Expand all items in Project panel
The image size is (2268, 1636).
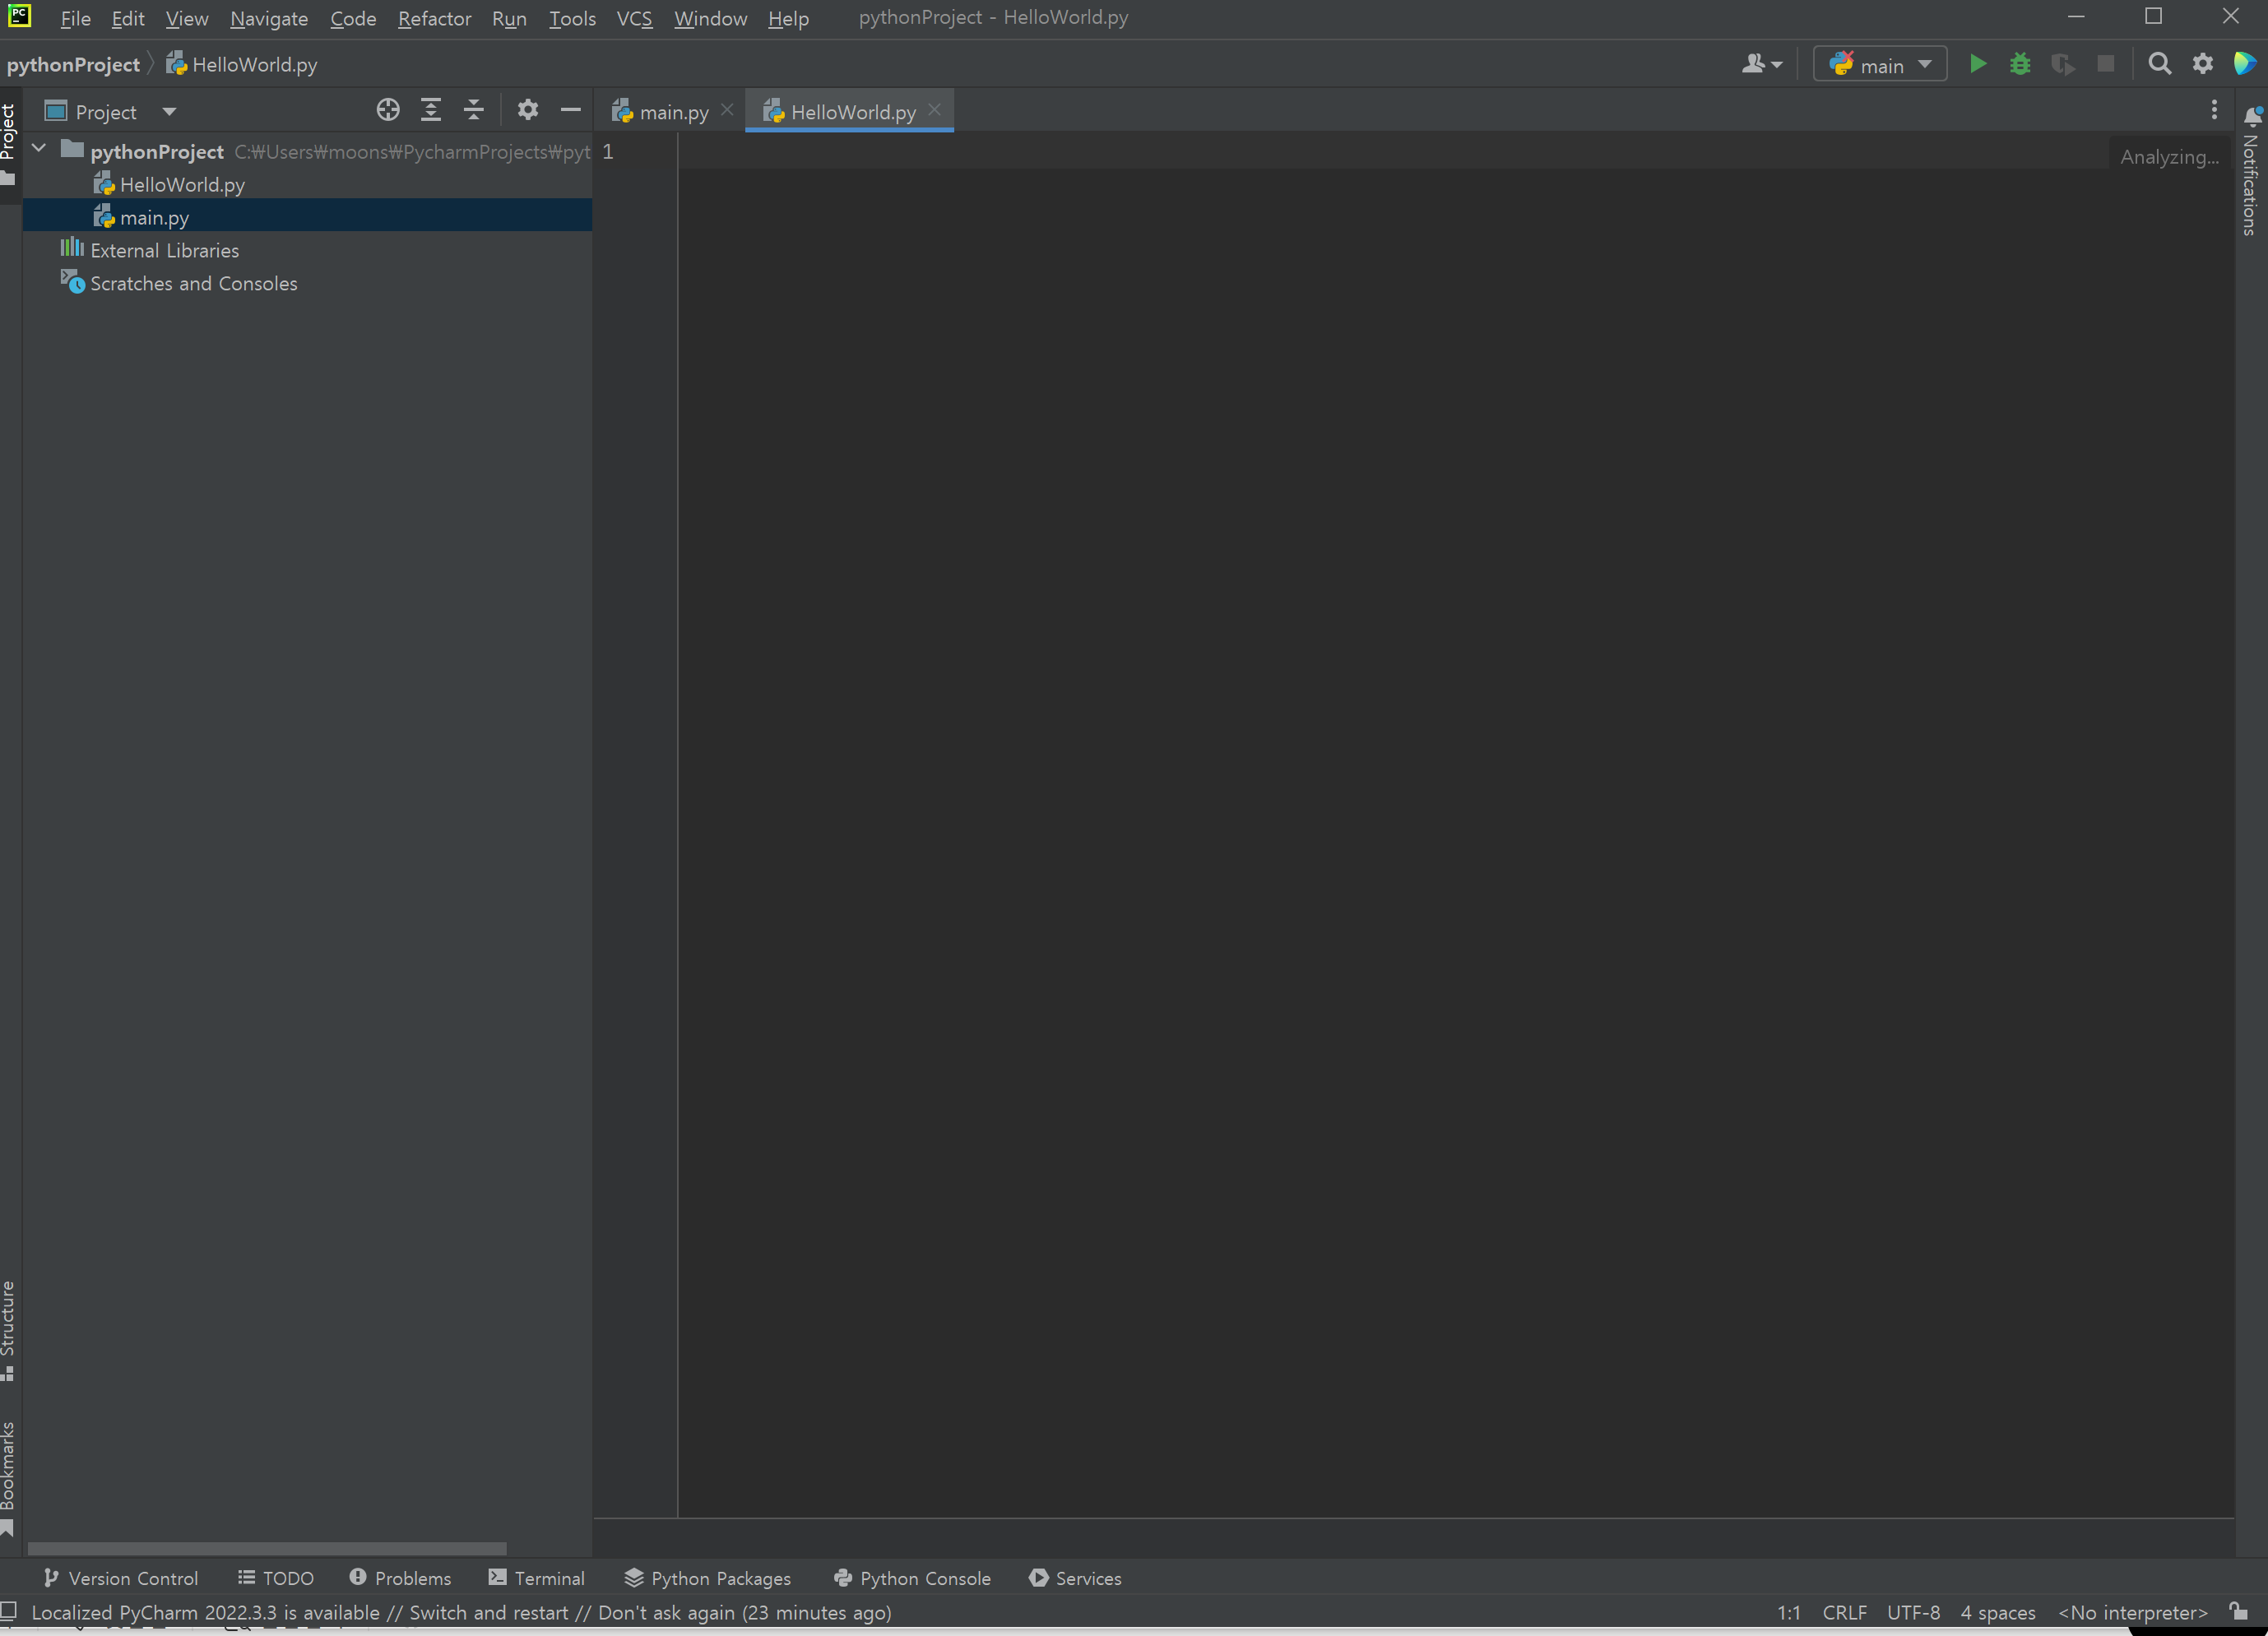431,111
